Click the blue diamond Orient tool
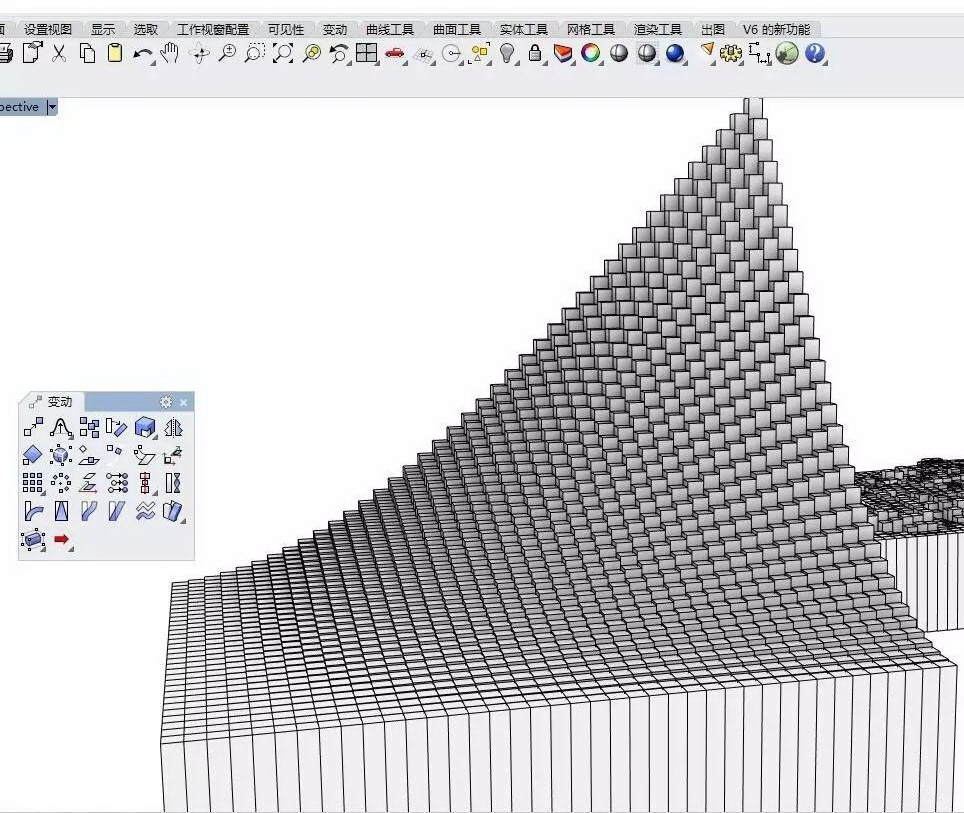The width and height of the screenshot is (964, 813). click(x=33, y=455)
